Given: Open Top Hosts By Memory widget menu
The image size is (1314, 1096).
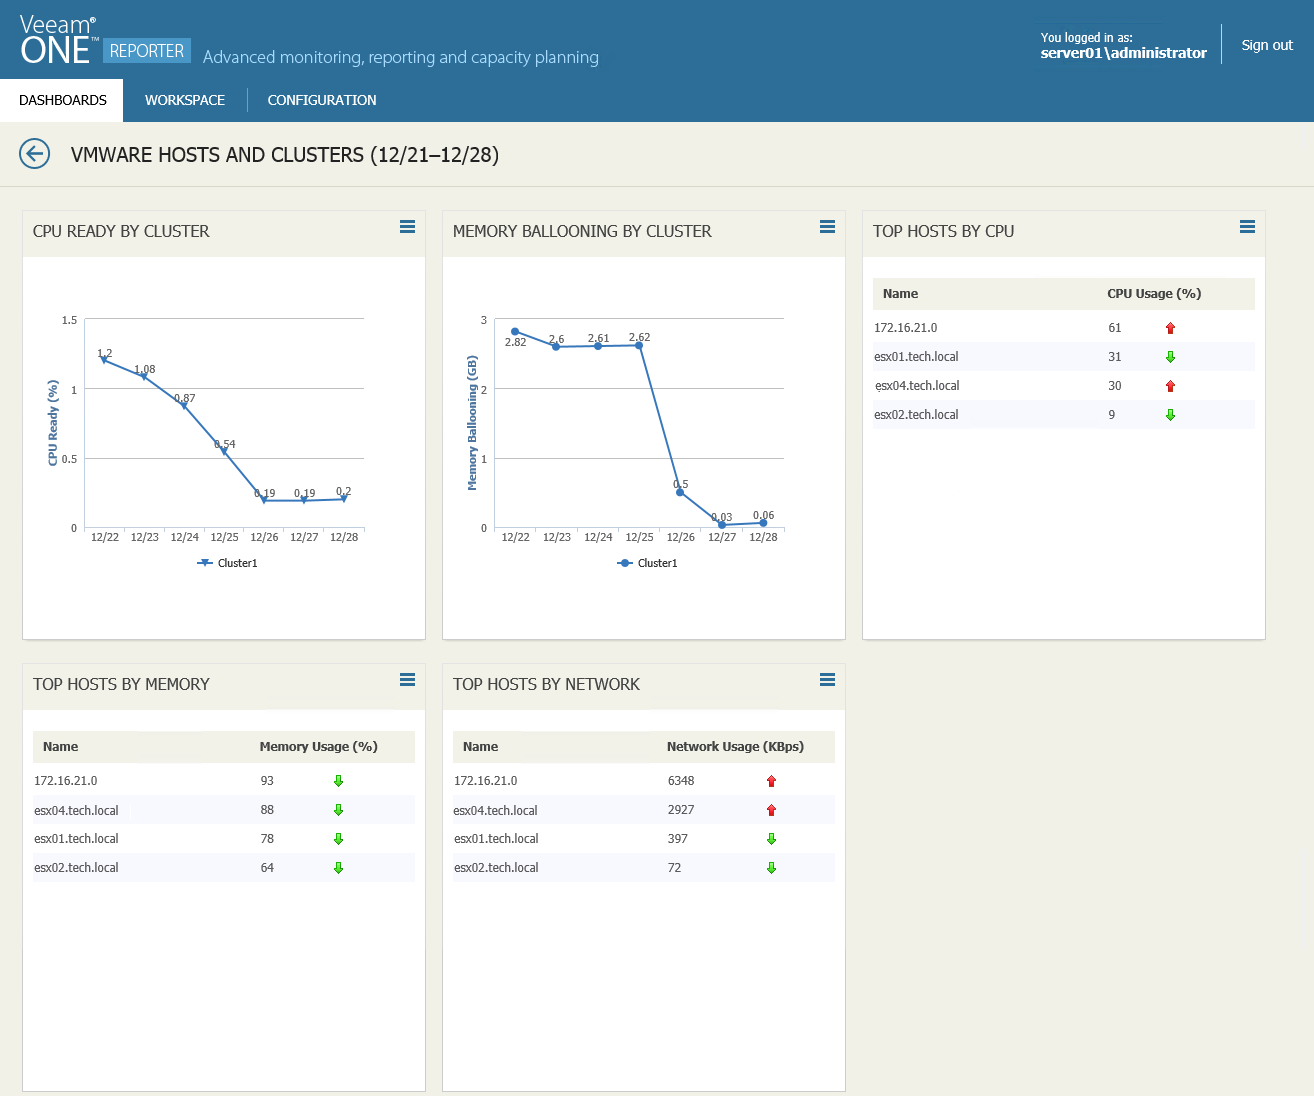Looking at the screenshot, I should tap(407, 680).
